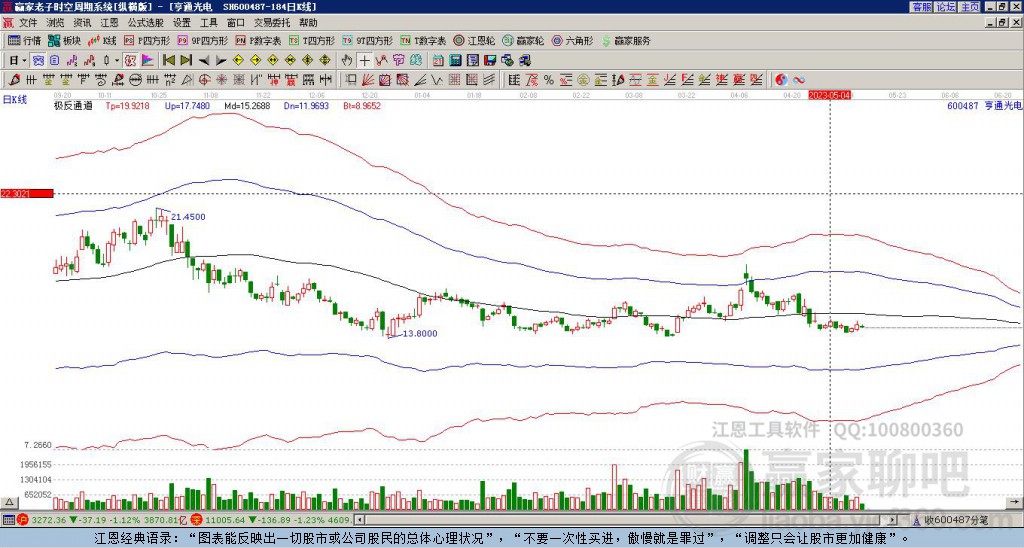Click the percent sign tool icon
The width and height of the screenshot is (1024, 548).
tap(549, 80)
